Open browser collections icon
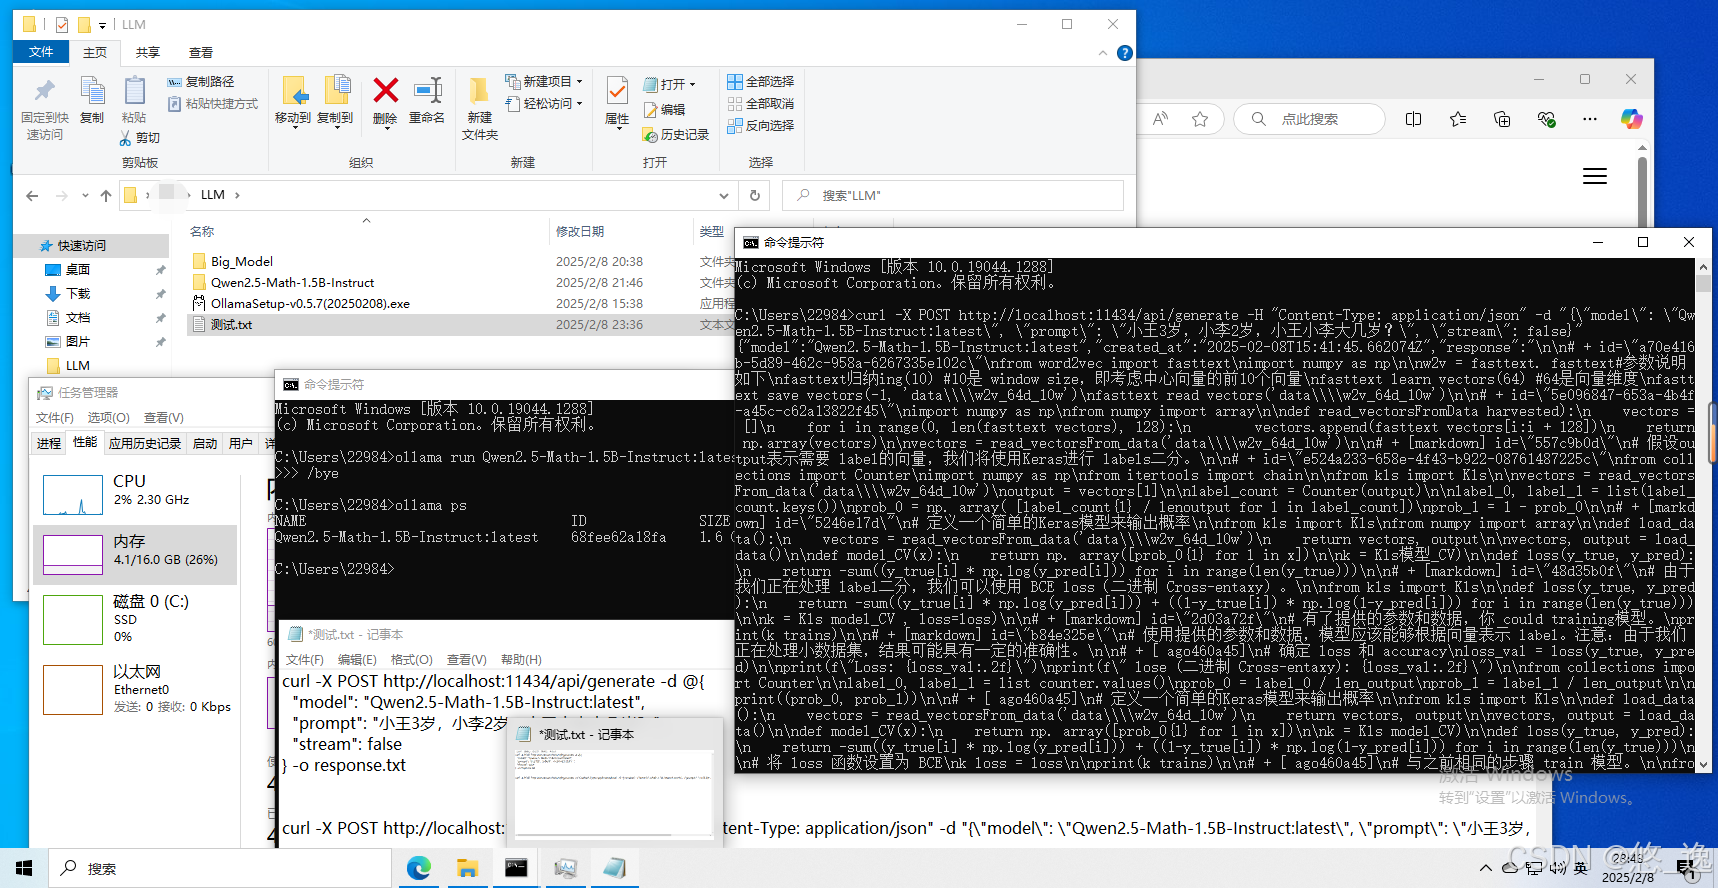This screenshot has height=888, width=1718. pos(1502,119)
